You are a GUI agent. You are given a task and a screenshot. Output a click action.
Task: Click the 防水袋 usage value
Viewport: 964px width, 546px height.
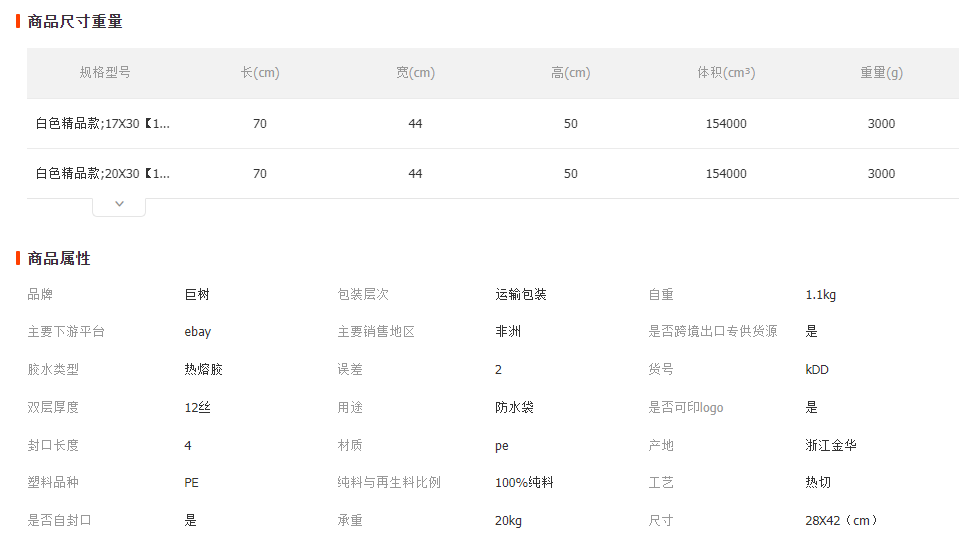click(x=514, y=408)
